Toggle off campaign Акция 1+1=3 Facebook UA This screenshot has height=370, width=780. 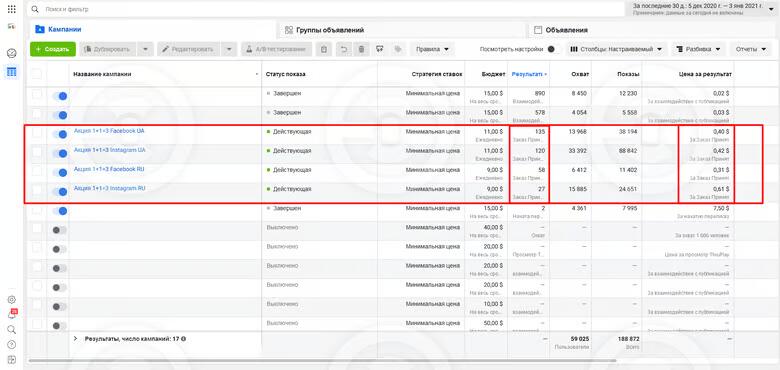point(60,134)
